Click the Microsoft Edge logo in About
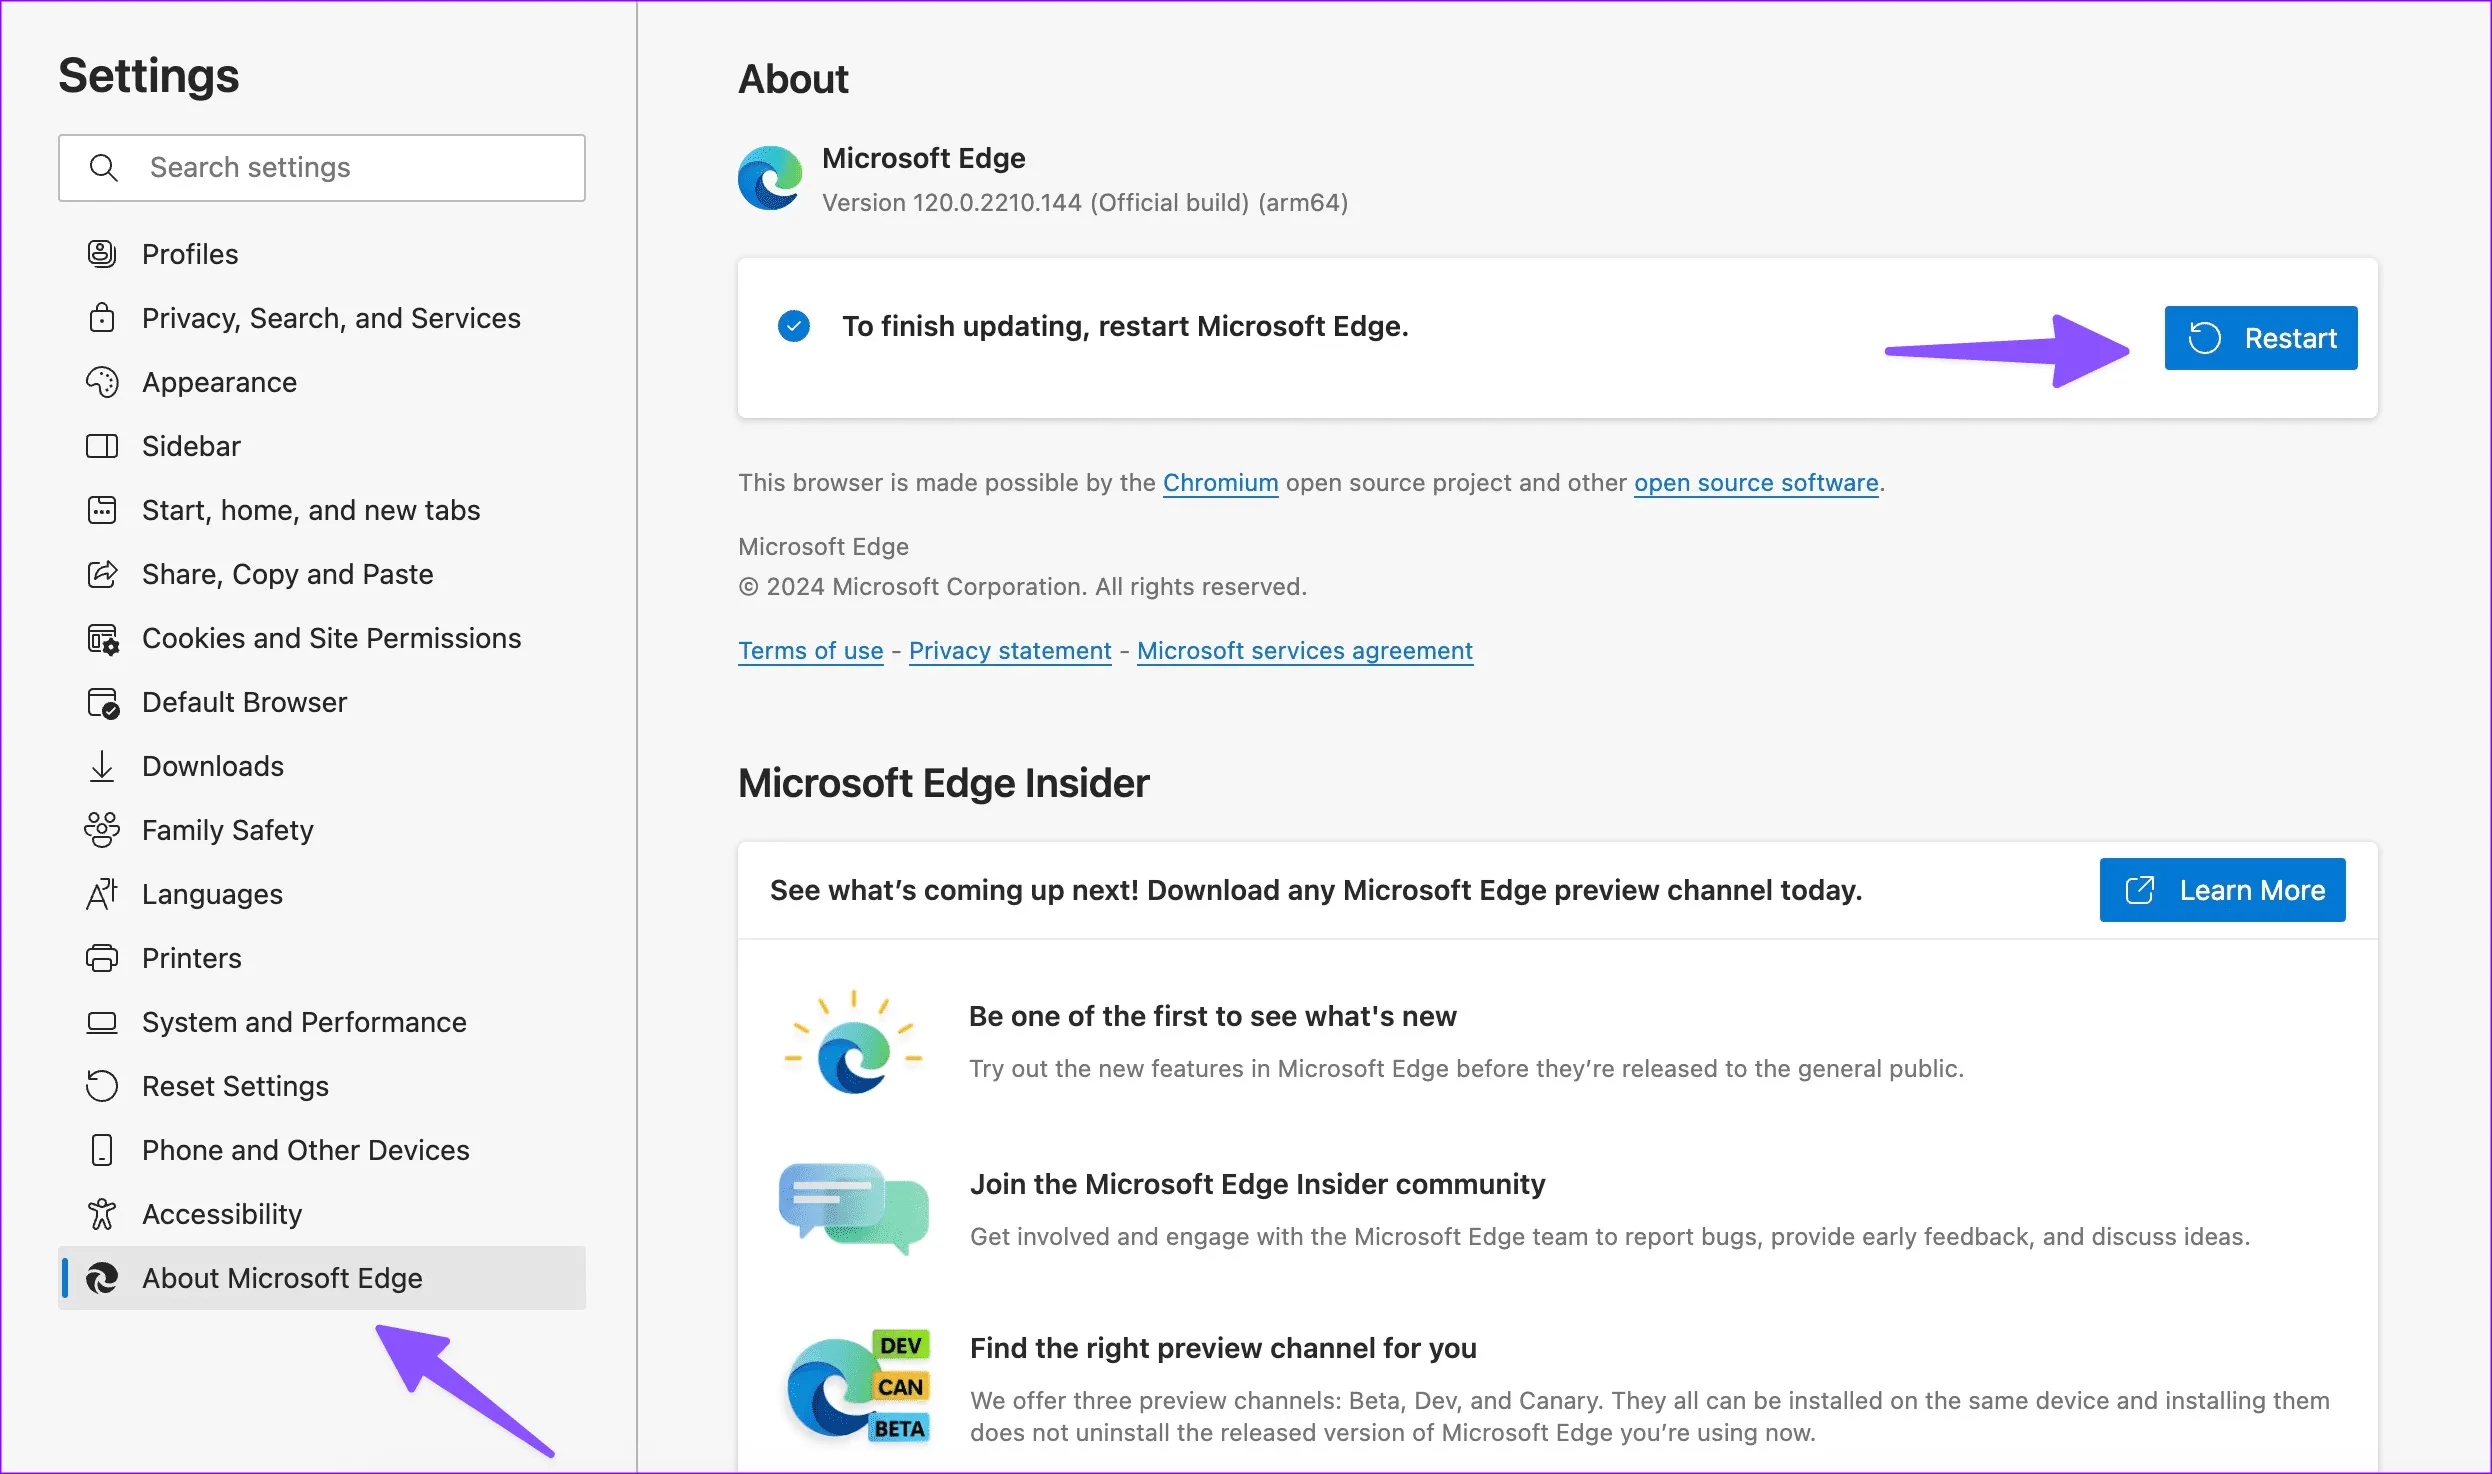The image size is (2492, 1474). click(770, 178)
